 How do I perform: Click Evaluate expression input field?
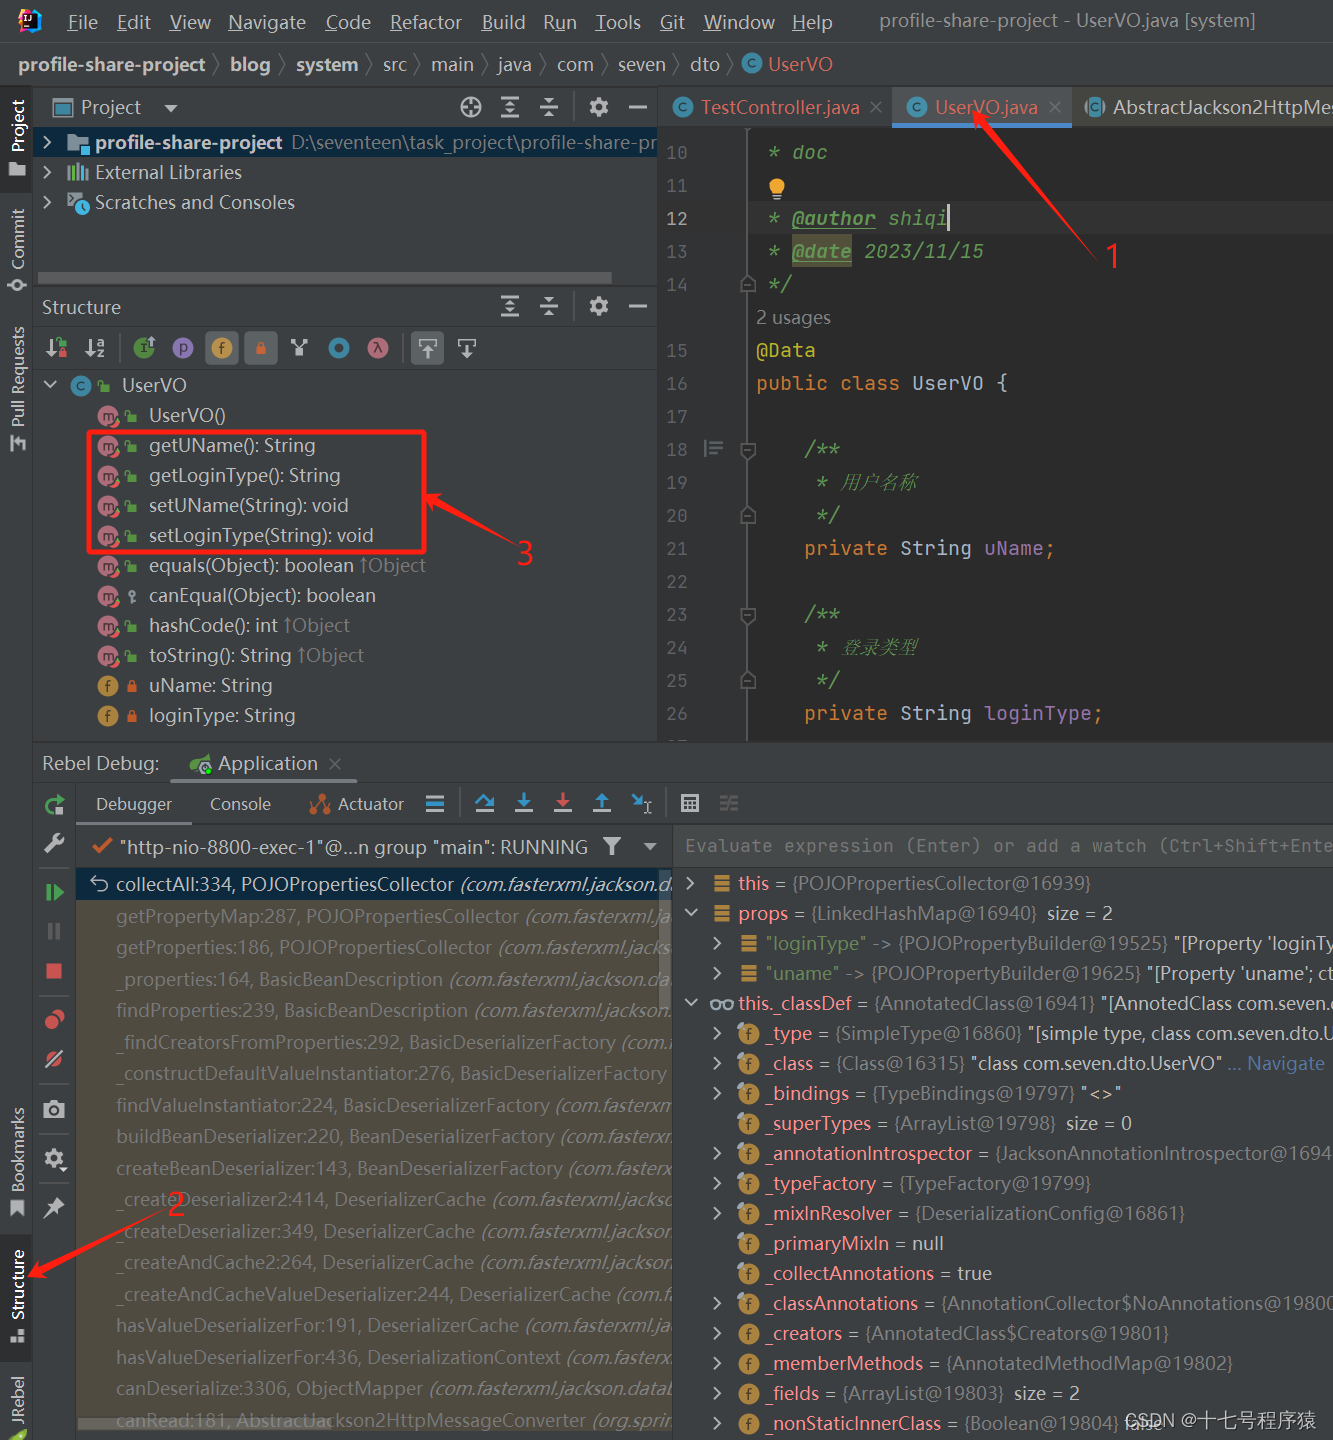(x=1005, y=846)
